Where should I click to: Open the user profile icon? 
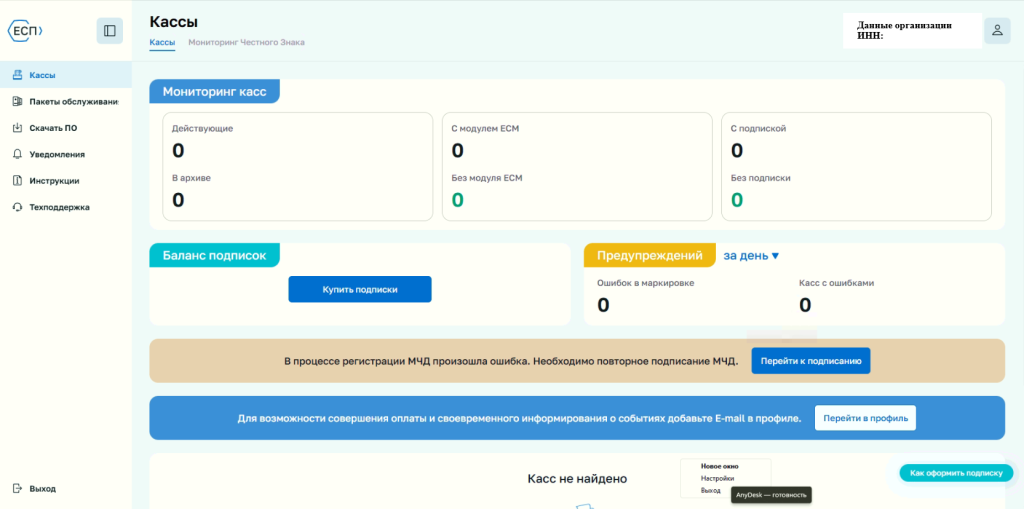pos(997,30)
